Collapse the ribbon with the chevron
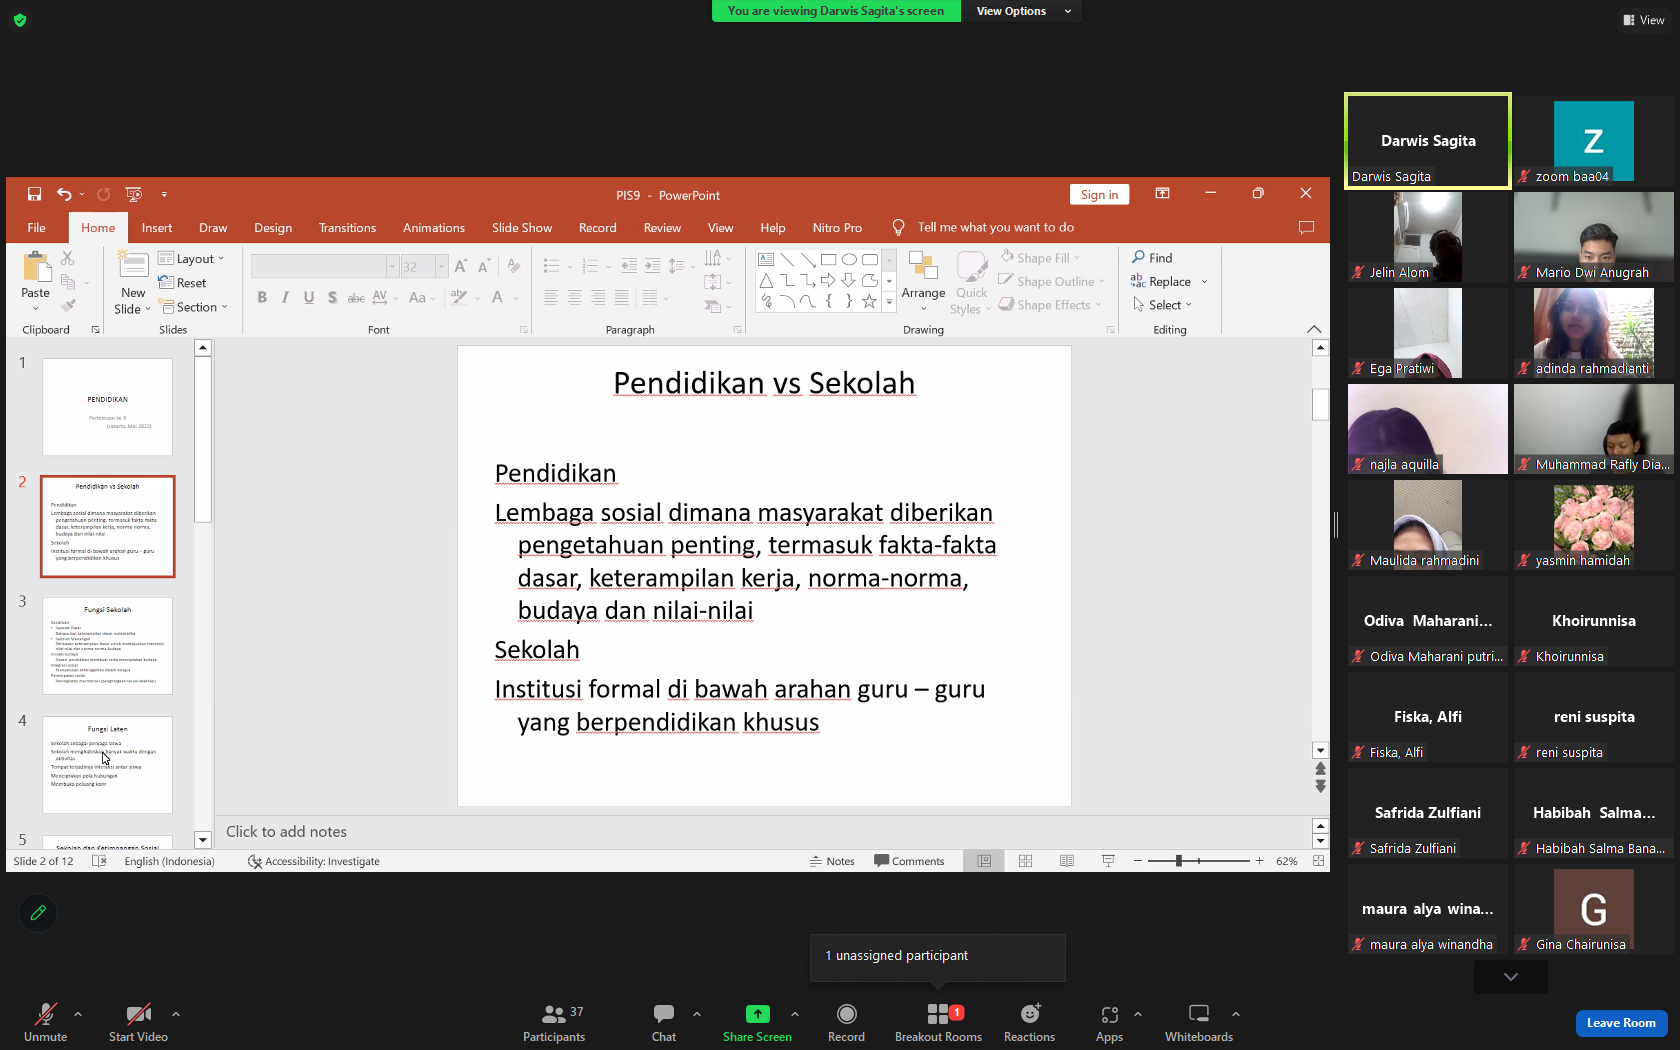1680x1050 pixels. 1314,329
